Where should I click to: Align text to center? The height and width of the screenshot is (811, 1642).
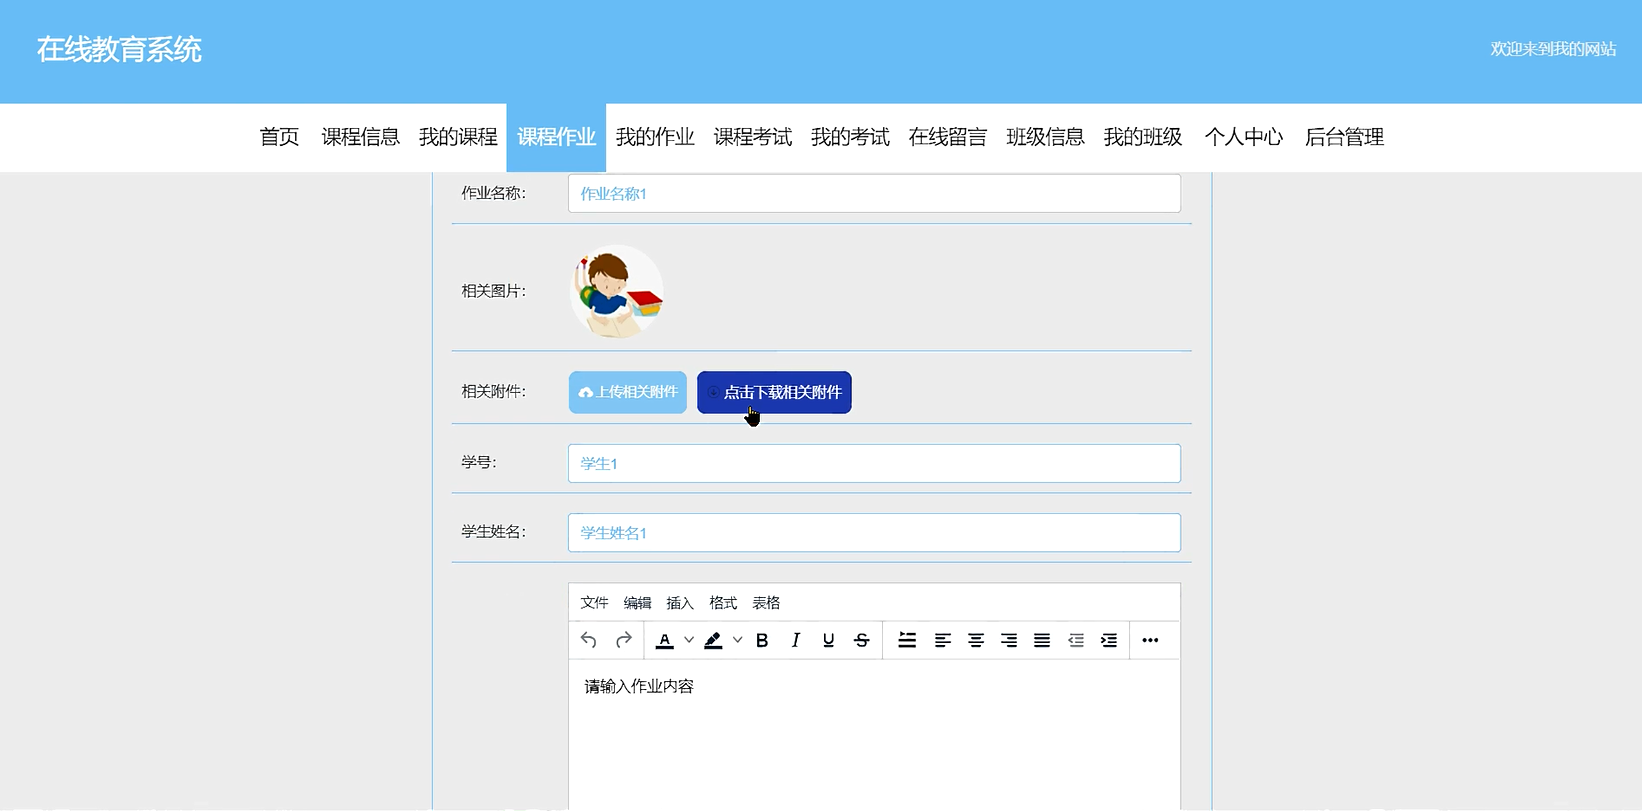point(975,640)
